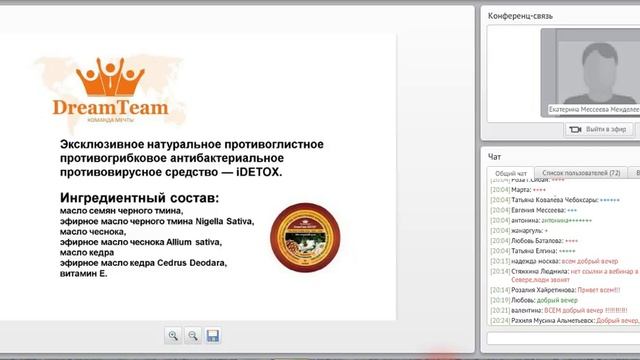Screen dimensions: 640x360
Task: Zoom out of the presentation slide
Action: coord(193,336)
